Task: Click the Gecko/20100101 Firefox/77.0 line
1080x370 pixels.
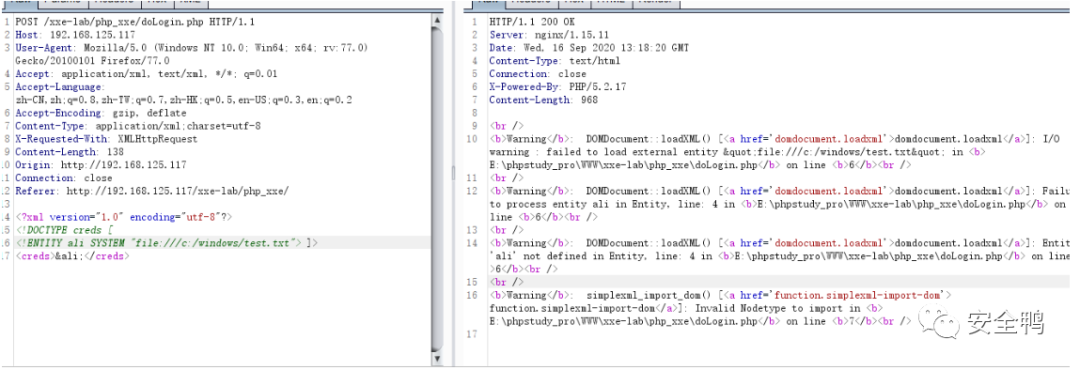Action: coord(92,61)
